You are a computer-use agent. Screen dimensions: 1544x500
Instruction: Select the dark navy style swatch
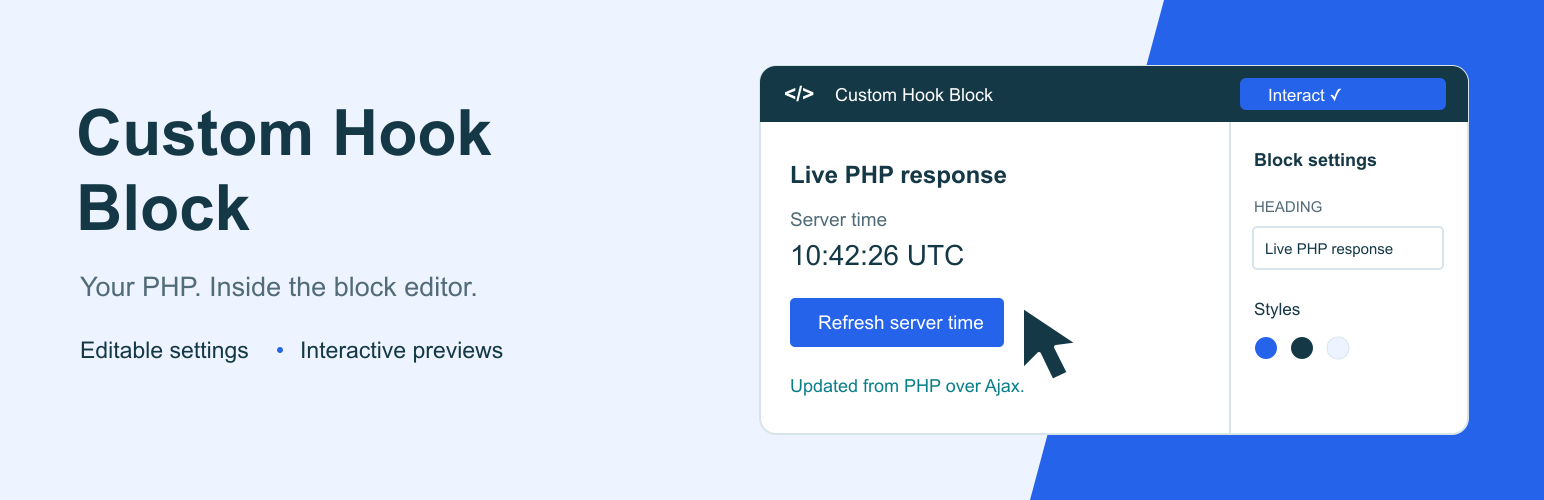[x=1301, y=348]
